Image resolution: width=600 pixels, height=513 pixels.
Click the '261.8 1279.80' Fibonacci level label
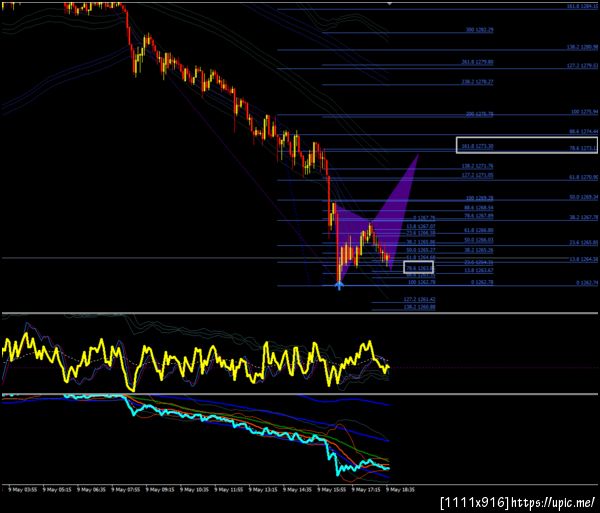[x=478, y=62]
